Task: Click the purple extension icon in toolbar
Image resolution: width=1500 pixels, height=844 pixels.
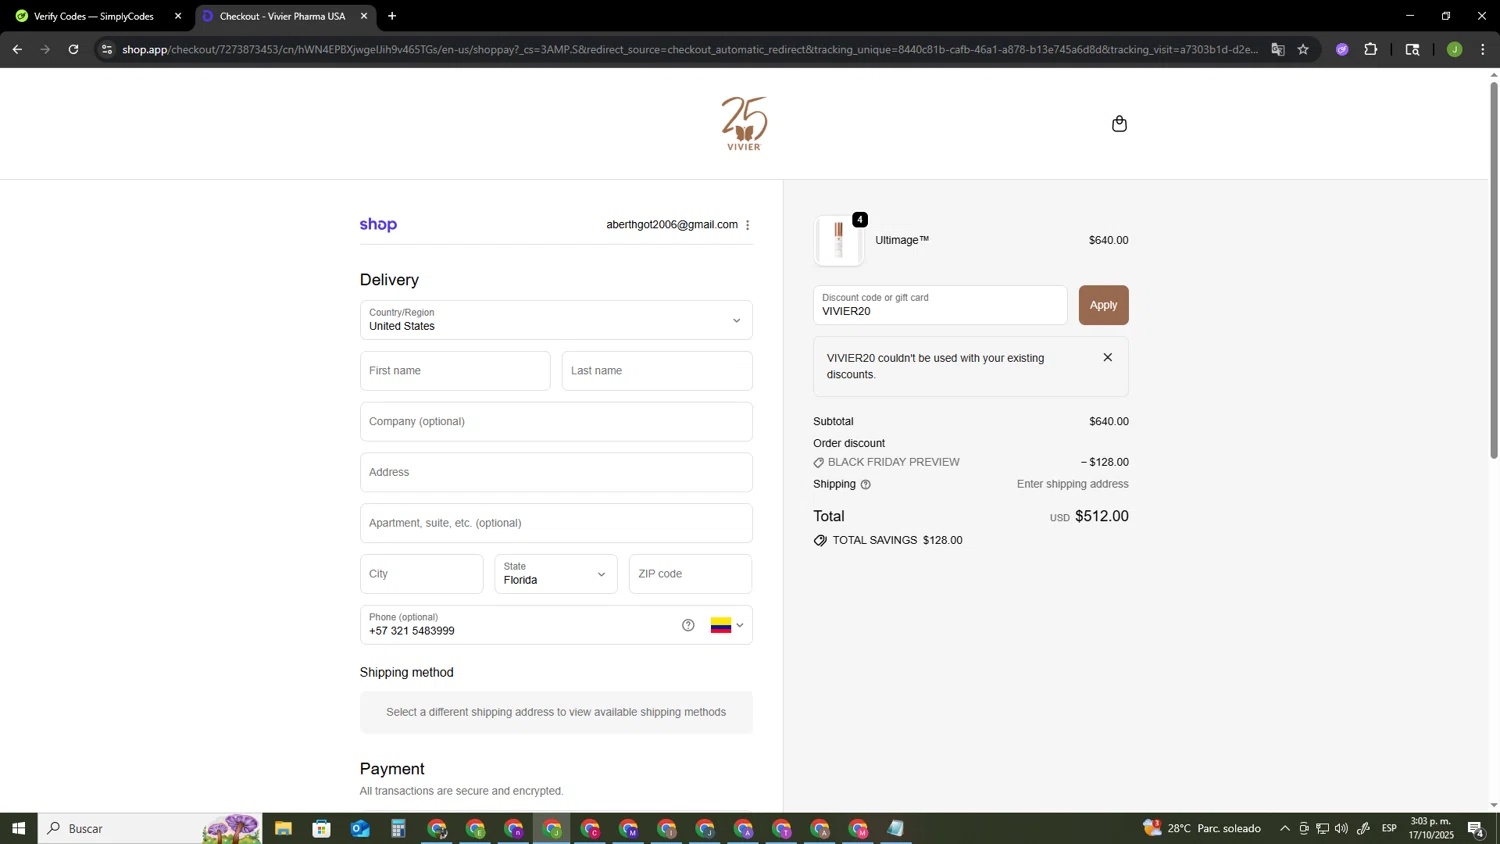Action: click(x=1342, y=49)
